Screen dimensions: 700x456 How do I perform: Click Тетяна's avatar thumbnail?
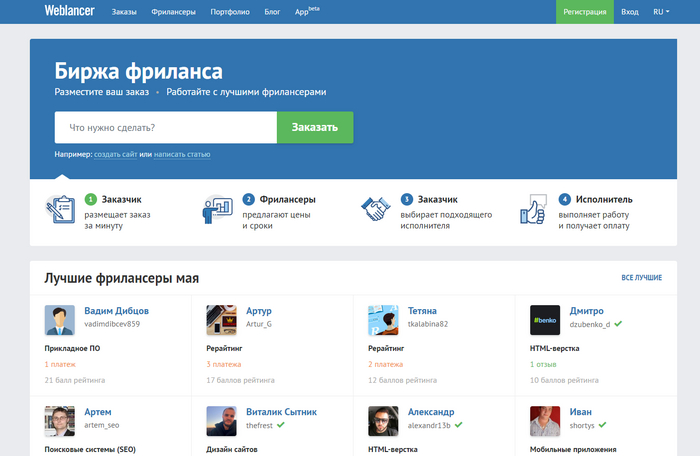(x=383, y=320)
